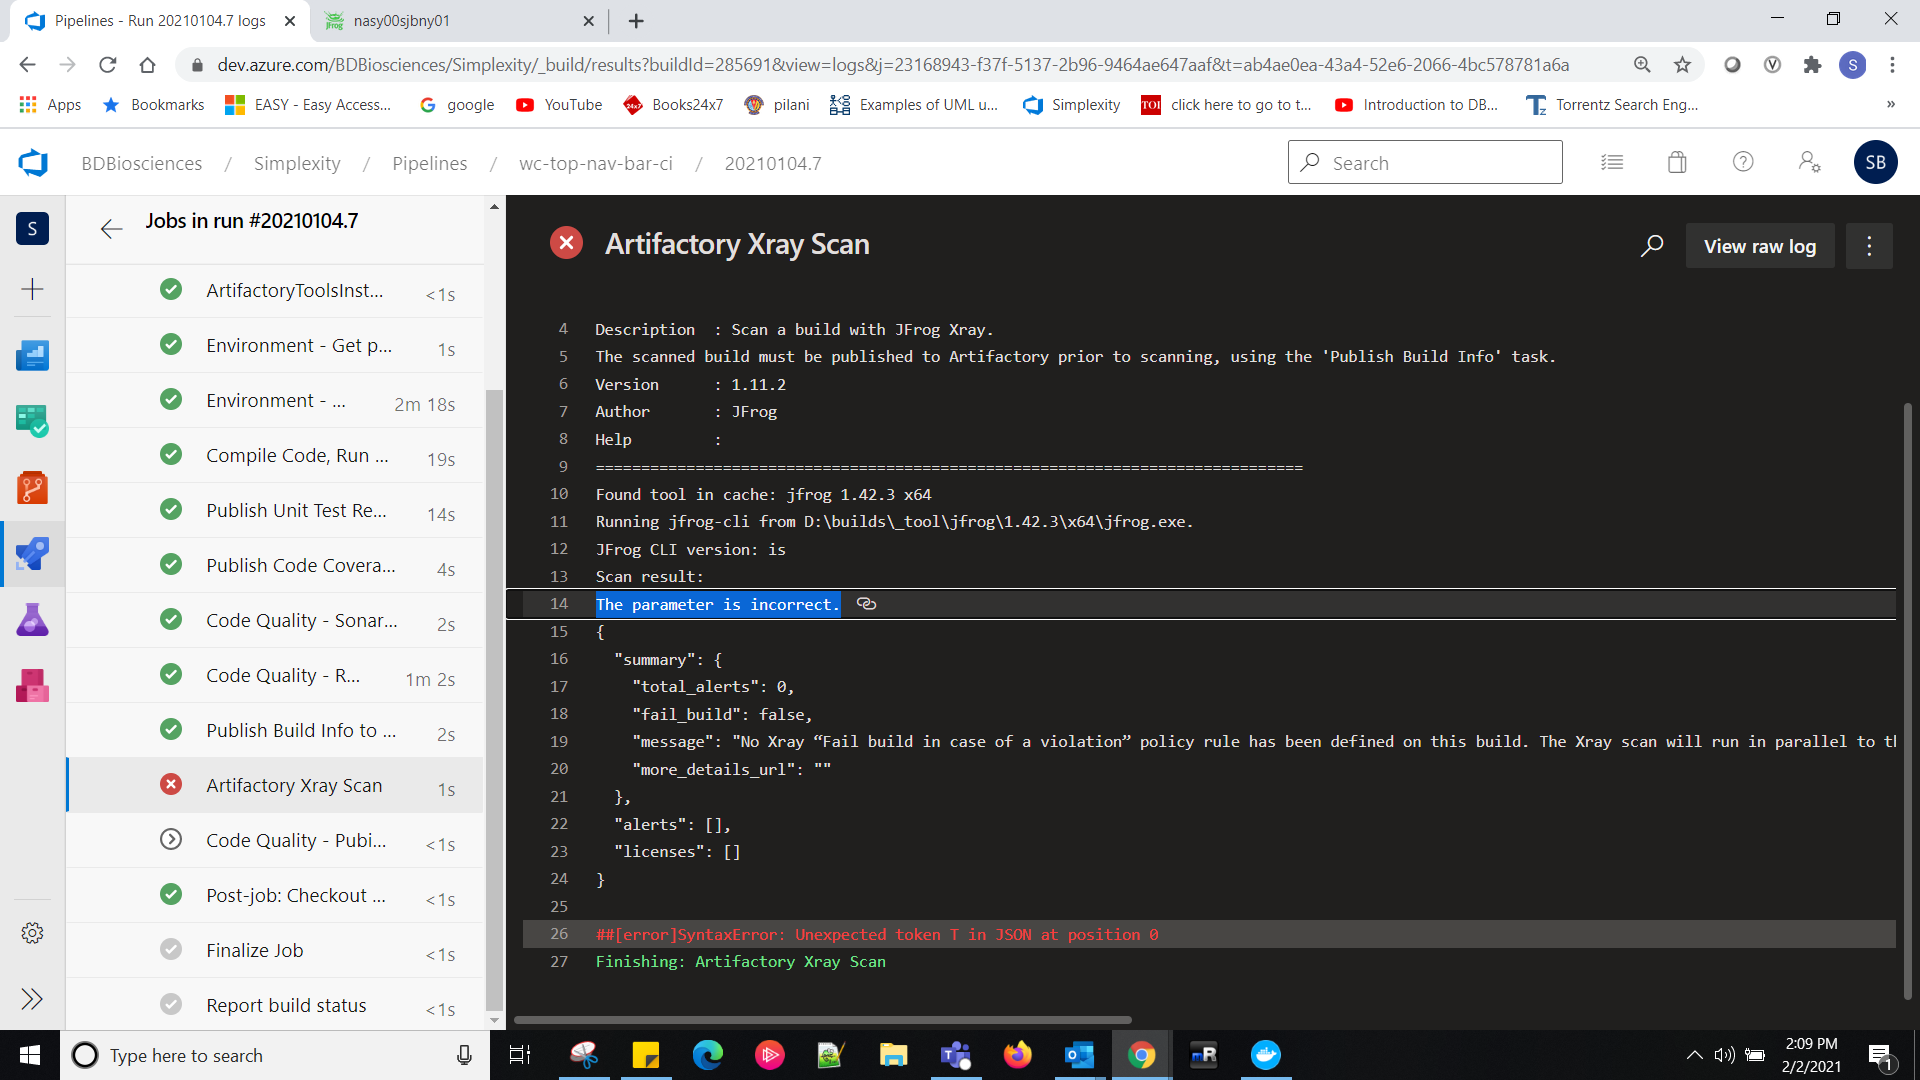Click Pipelines breadcrumb link
The image size is (1920, 1080).
[x=429, y=163]
